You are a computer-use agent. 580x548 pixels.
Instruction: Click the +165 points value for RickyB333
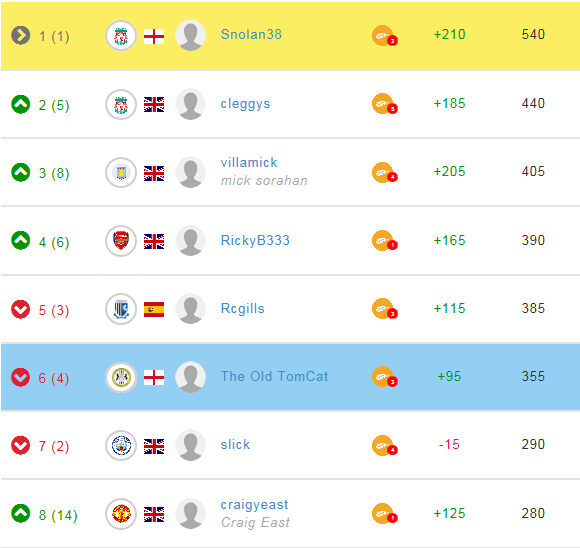click(x=449, y=241)
